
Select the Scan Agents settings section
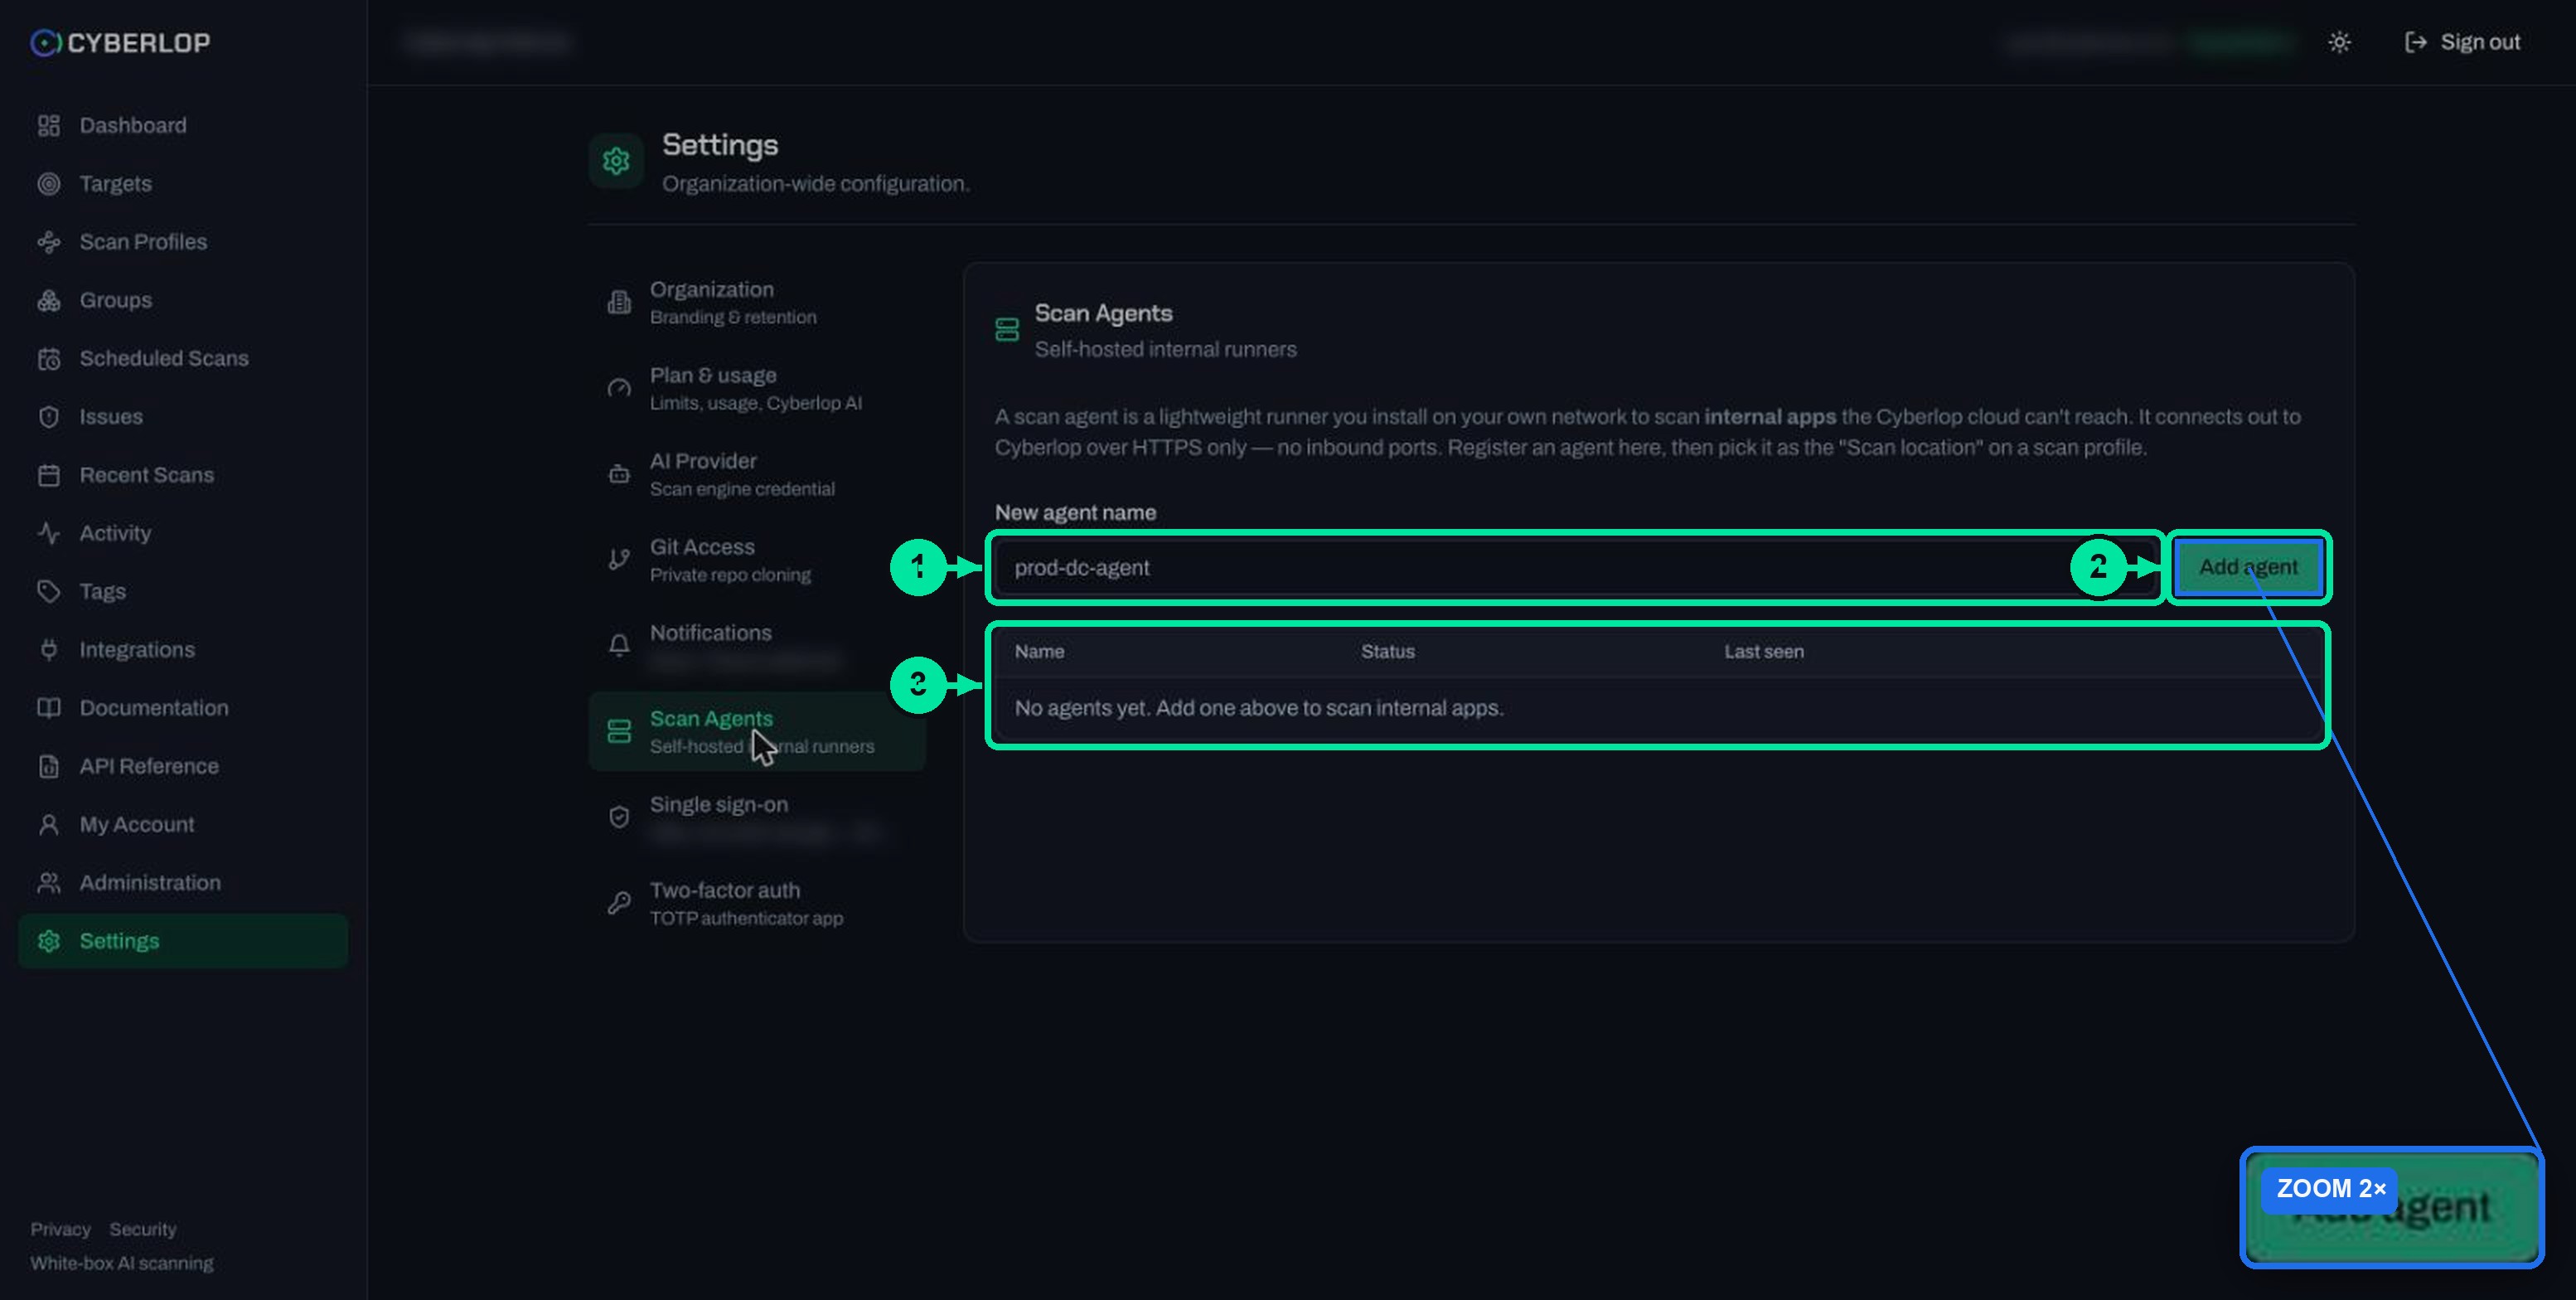757,731
